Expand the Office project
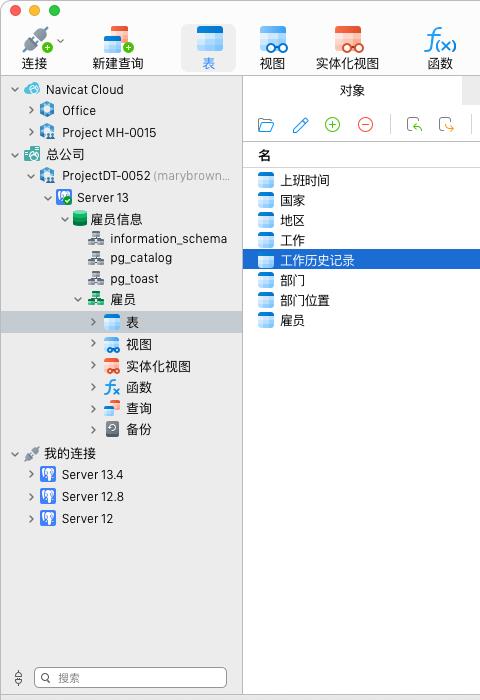 click(31, 110)
